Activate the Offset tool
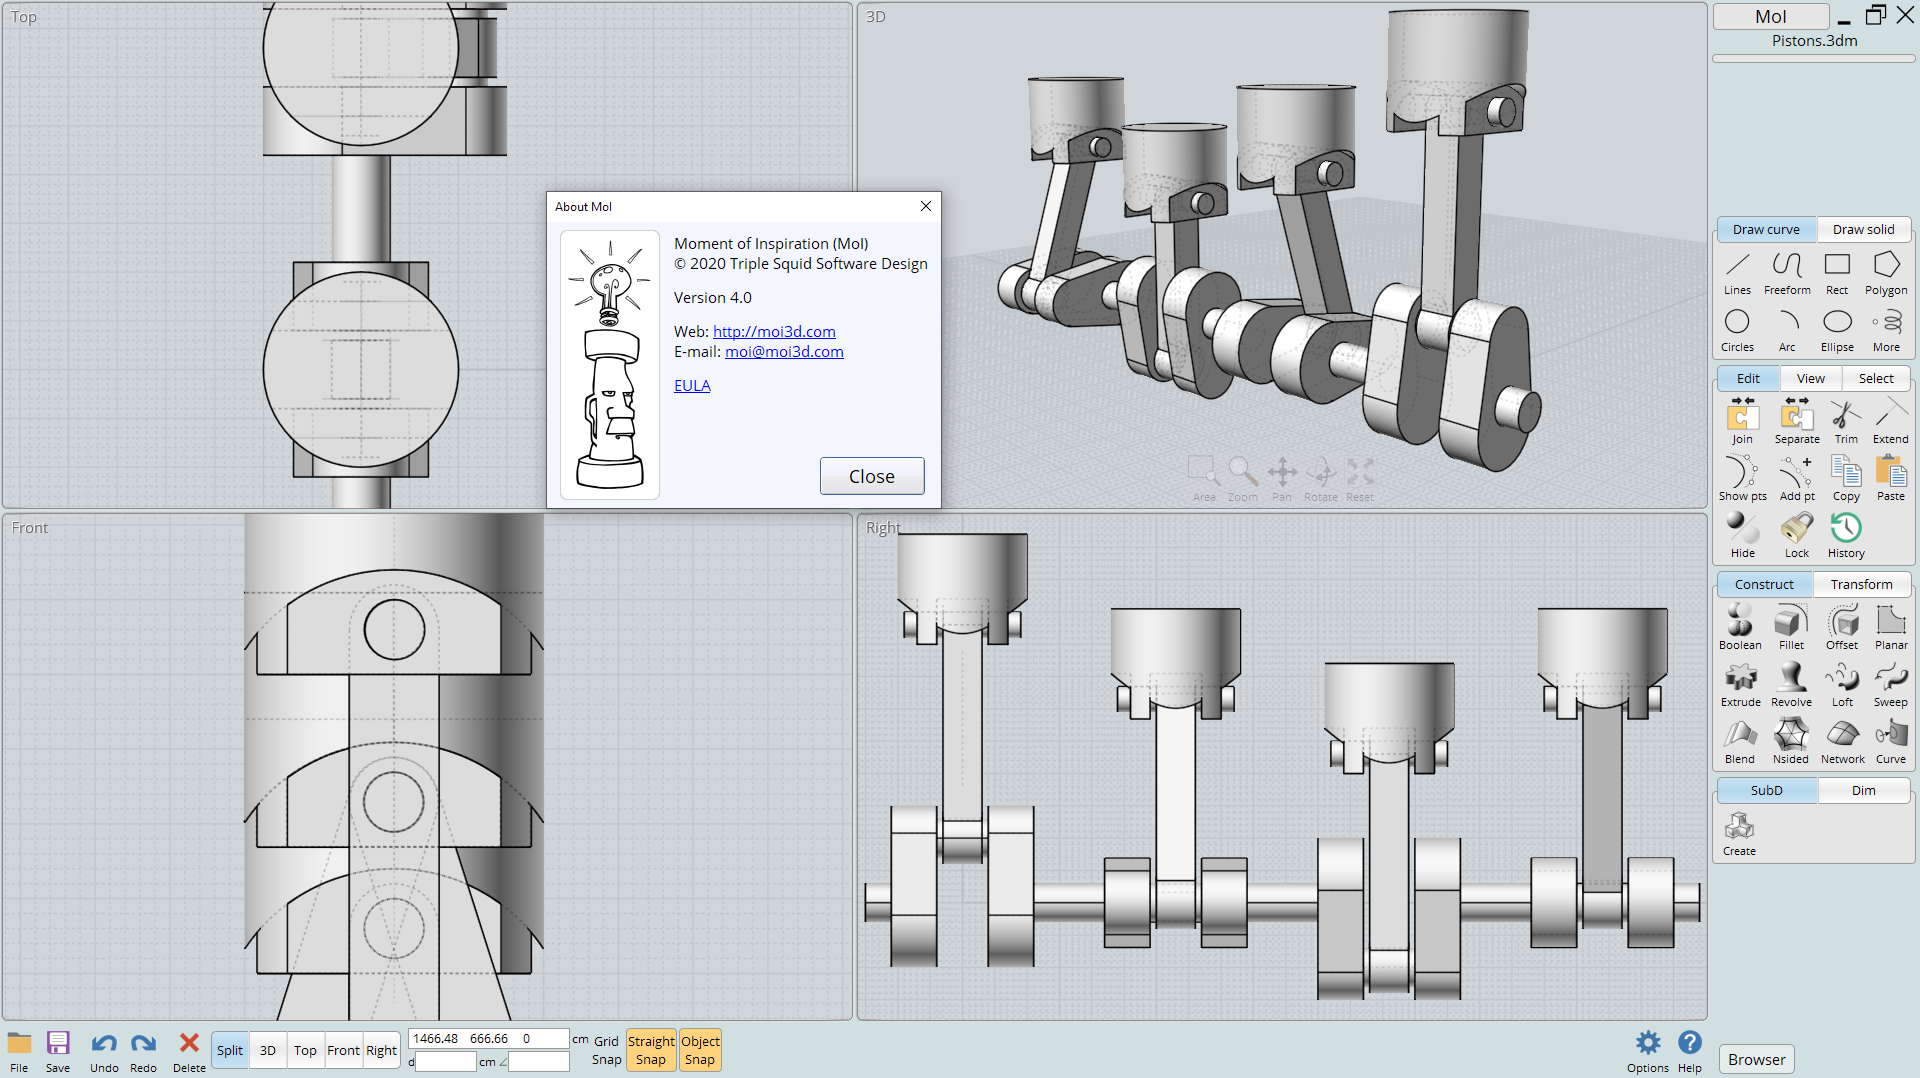The image size is (1920, 1078). coord(1842,627)
